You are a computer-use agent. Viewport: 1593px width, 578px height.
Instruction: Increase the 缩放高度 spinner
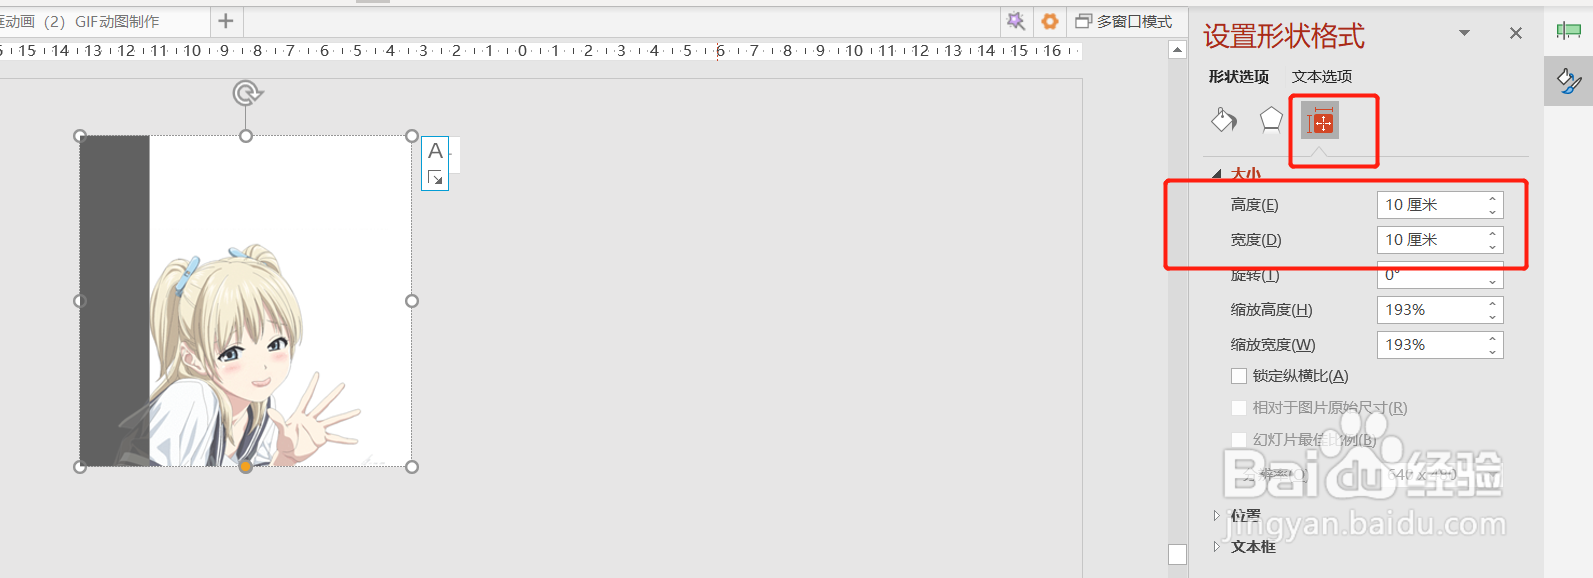click(x=1493, y=303)
